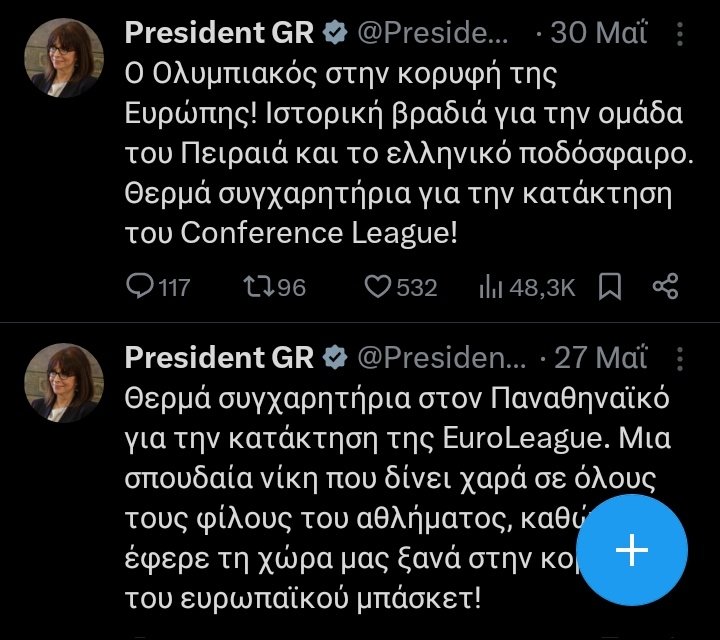The image size is (720, 640).
Task: Open President GR name on 27 Μαΐ tweet
Action: coord(219,357)
